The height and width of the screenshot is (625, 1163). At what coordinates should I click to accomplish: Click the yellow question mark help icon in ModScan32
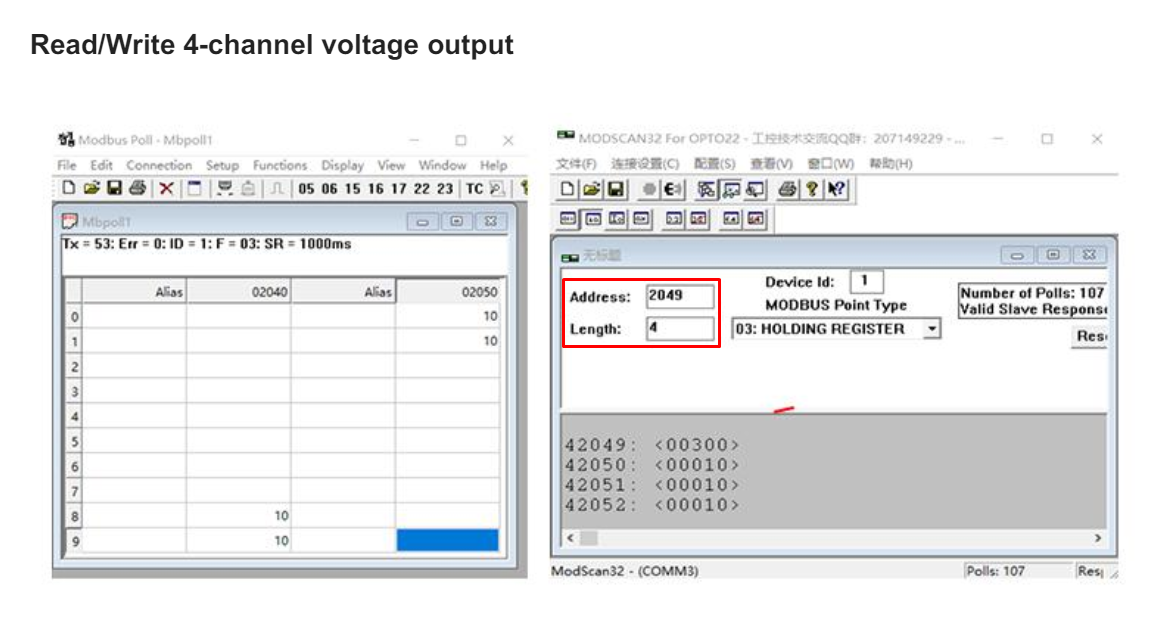click(812, 189)
